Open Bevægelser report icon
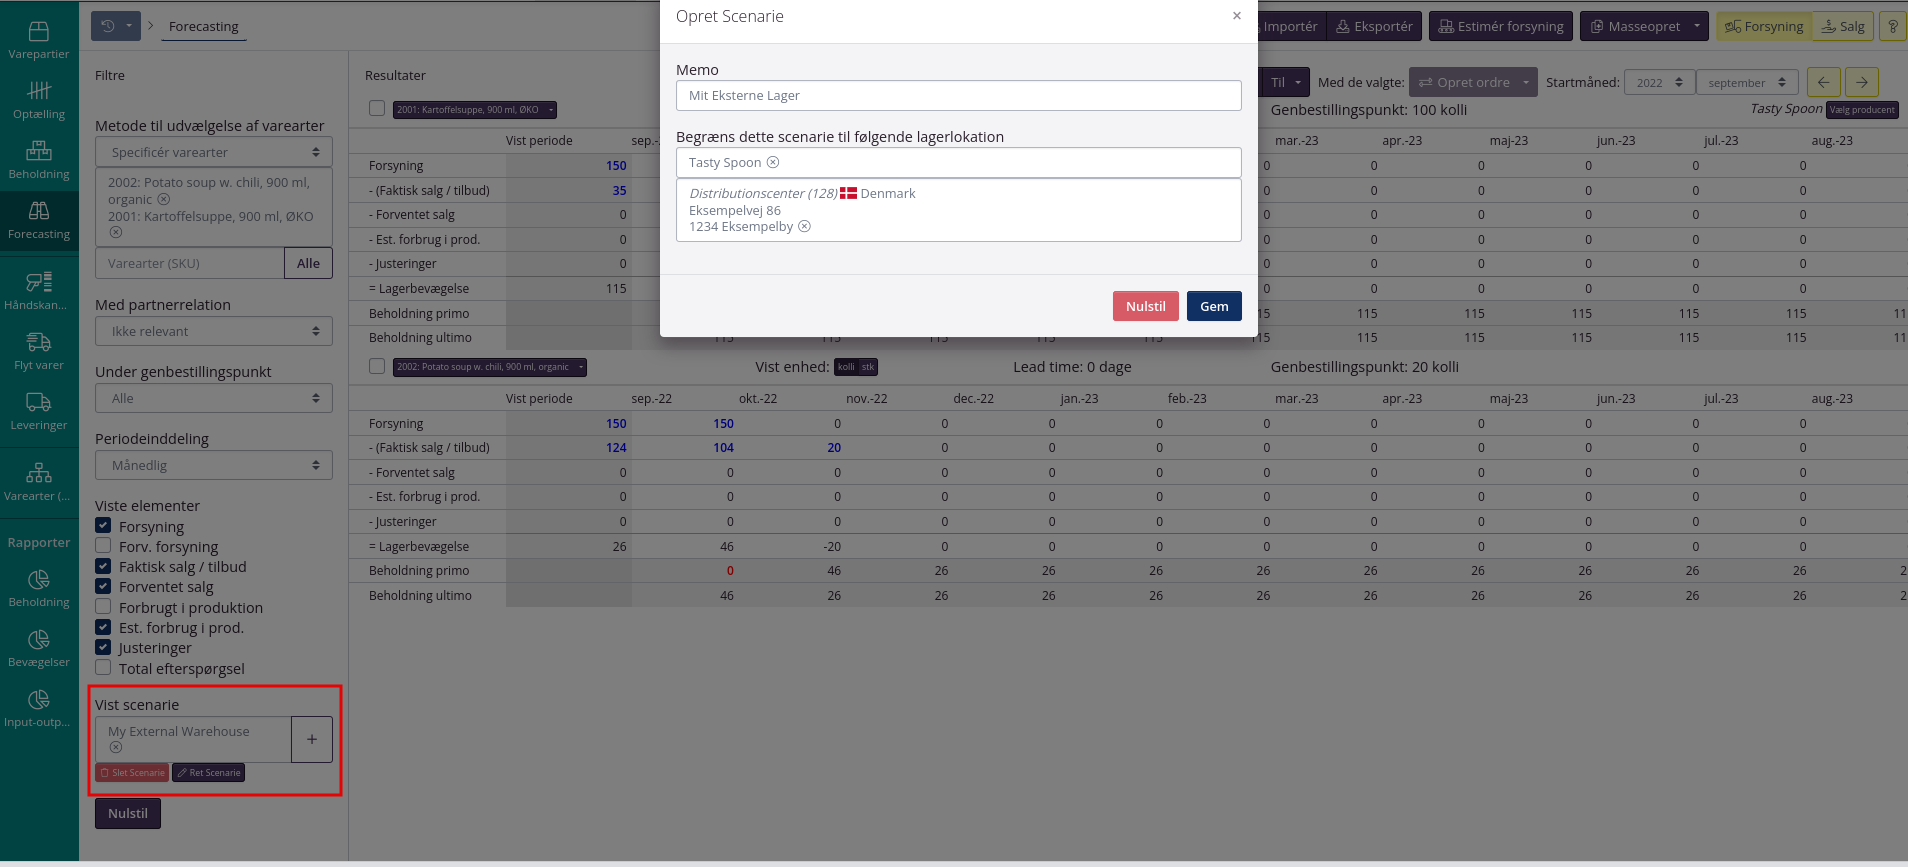 tap(39, 648)
